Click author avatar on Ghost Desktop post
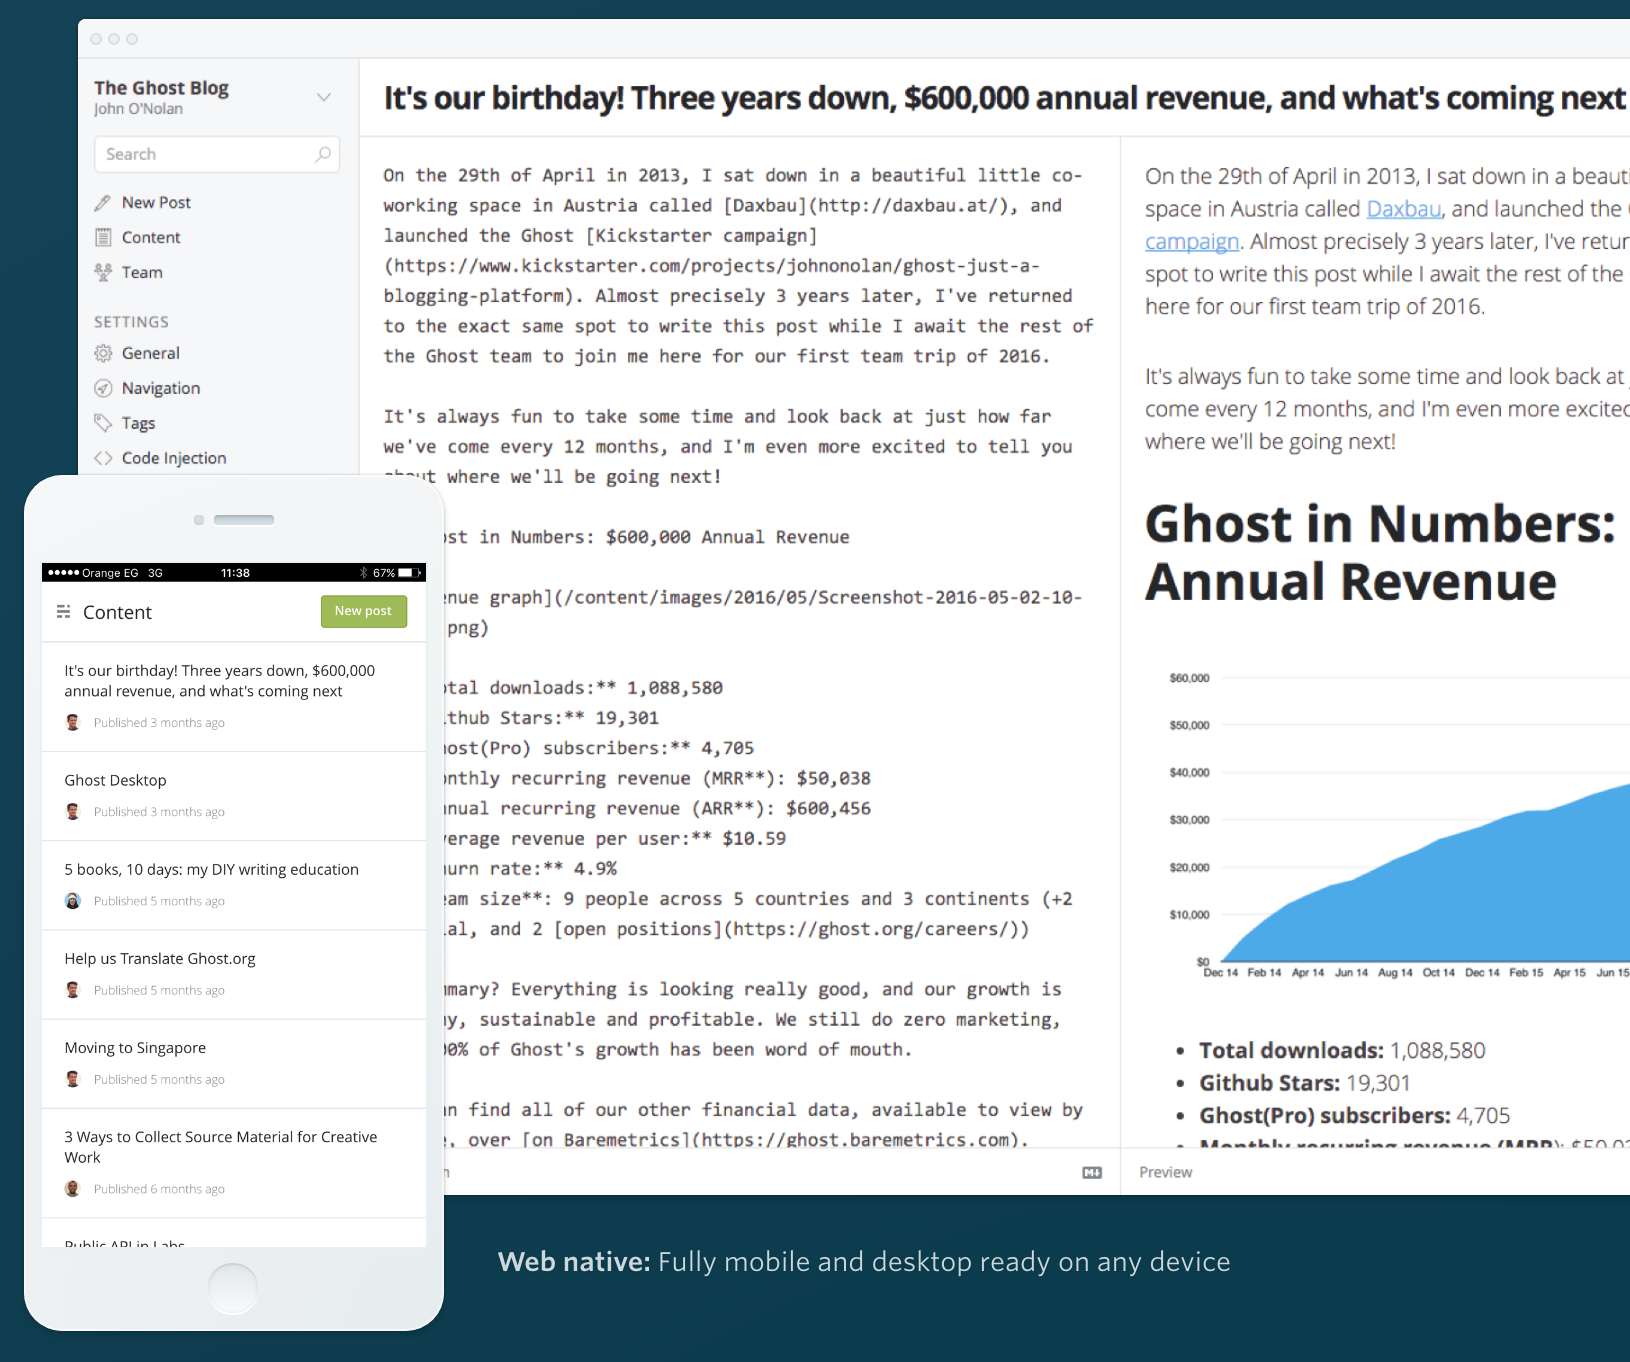The image size is (1630, 1362). coord(72,811)
